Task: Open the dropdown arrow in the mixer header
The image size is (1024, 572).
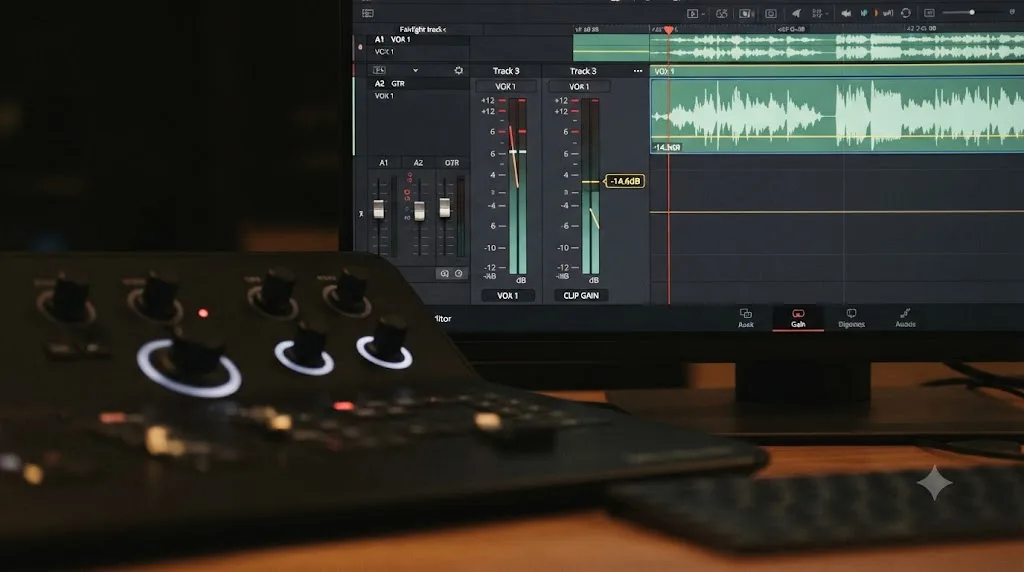Action: (415, 71)
